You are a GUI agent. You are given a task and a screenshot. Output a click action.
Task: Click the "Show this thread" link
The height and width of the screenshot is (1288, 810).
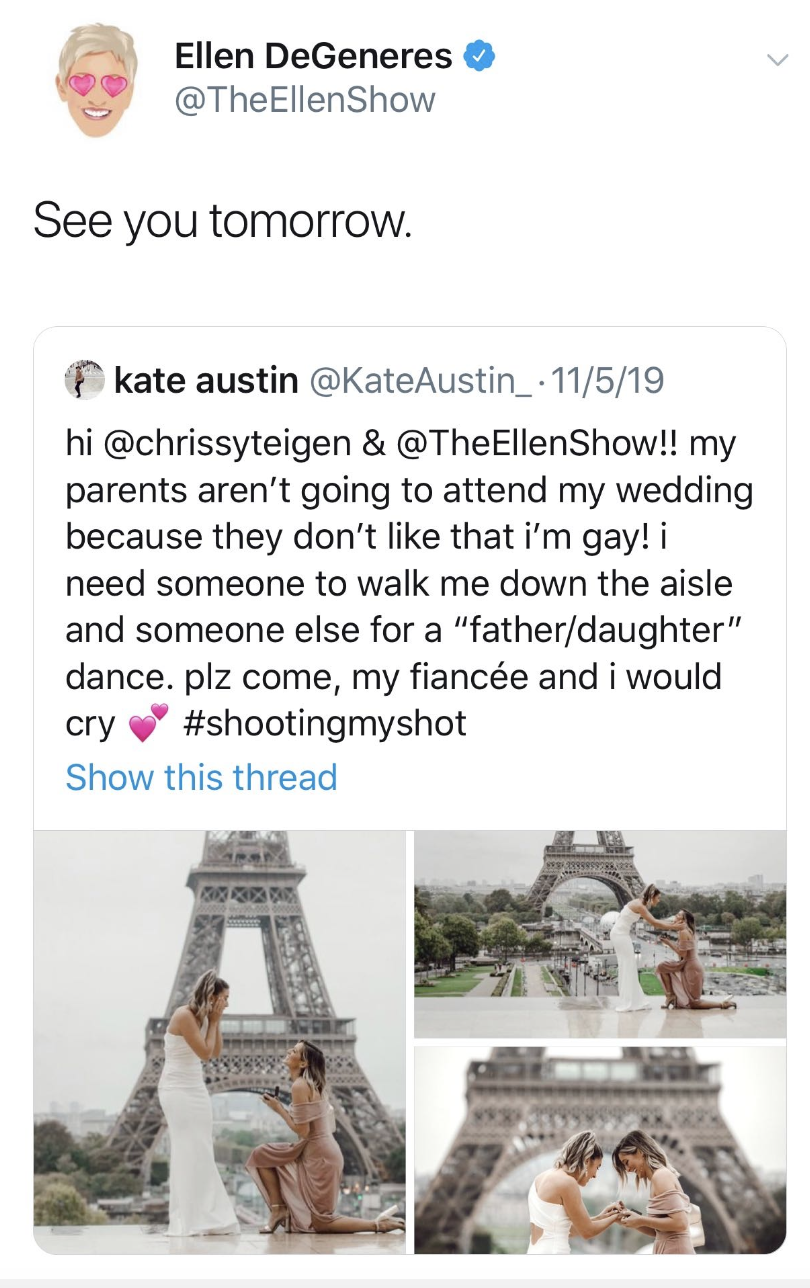(201, 777)
